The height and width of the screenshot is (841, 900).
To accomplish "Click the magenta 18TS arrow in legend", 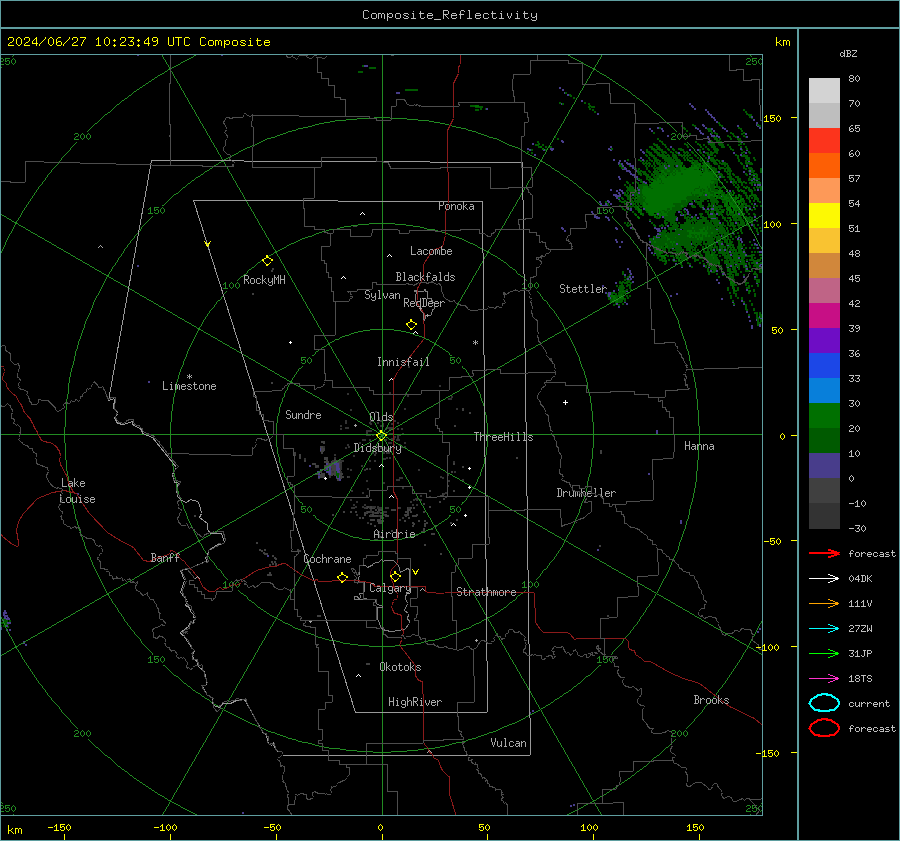I will (824, 679).
